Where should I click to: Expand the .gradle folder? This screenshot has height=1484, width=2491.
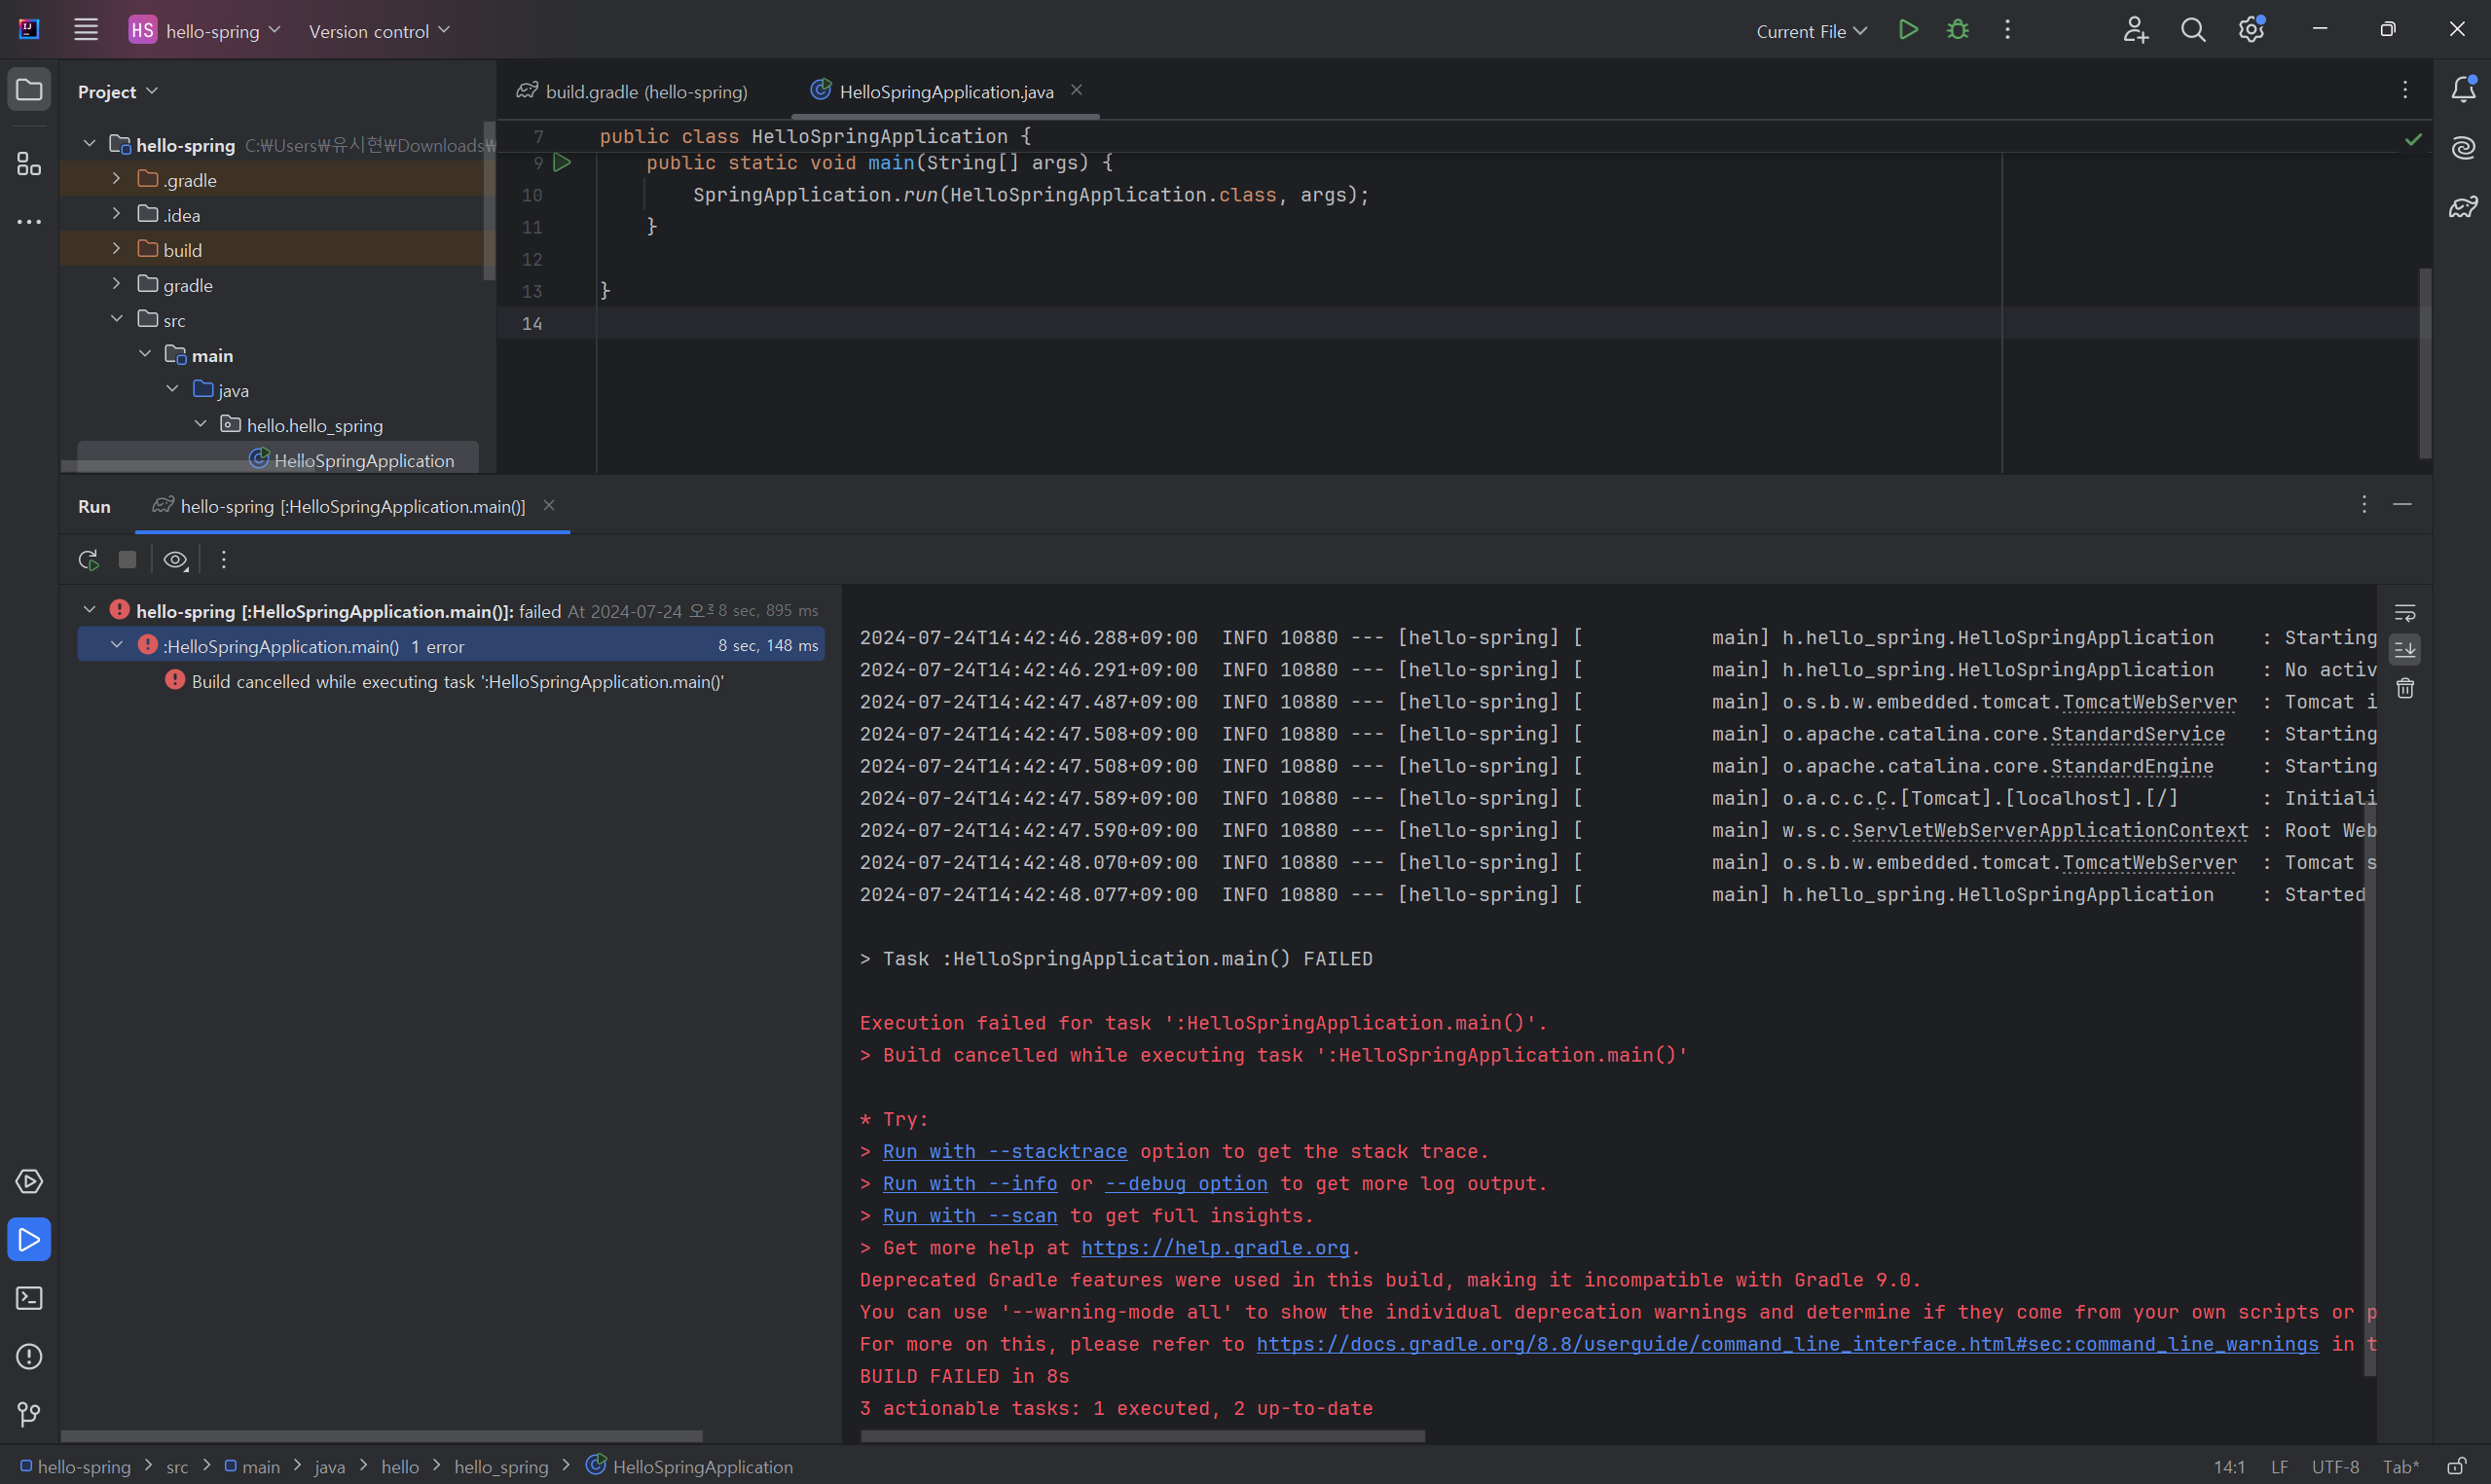pos(116,179)
